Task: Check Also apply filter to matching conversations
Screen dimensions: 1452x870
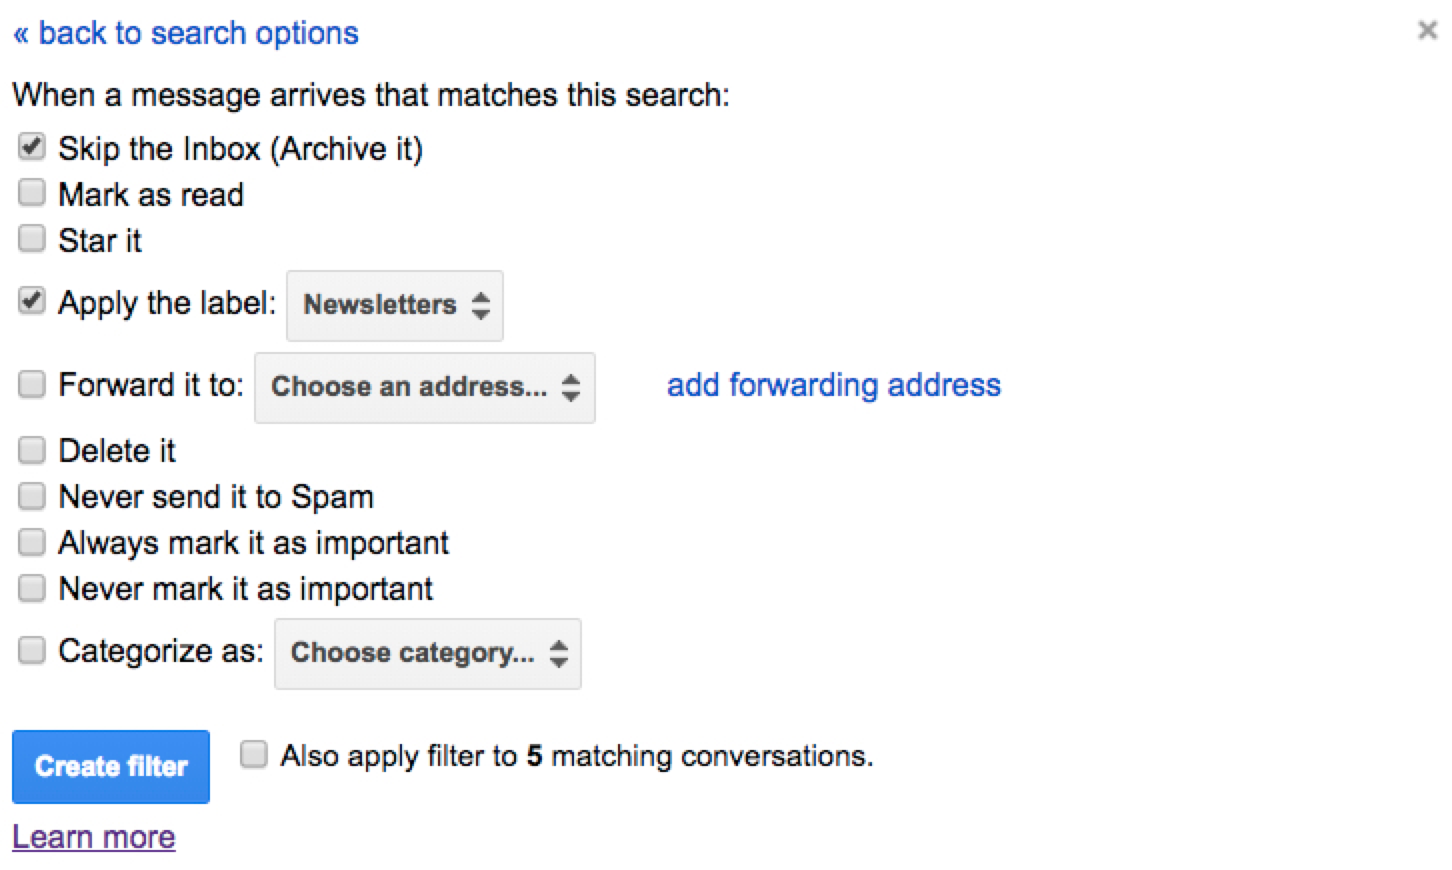Action: point(254,754)
